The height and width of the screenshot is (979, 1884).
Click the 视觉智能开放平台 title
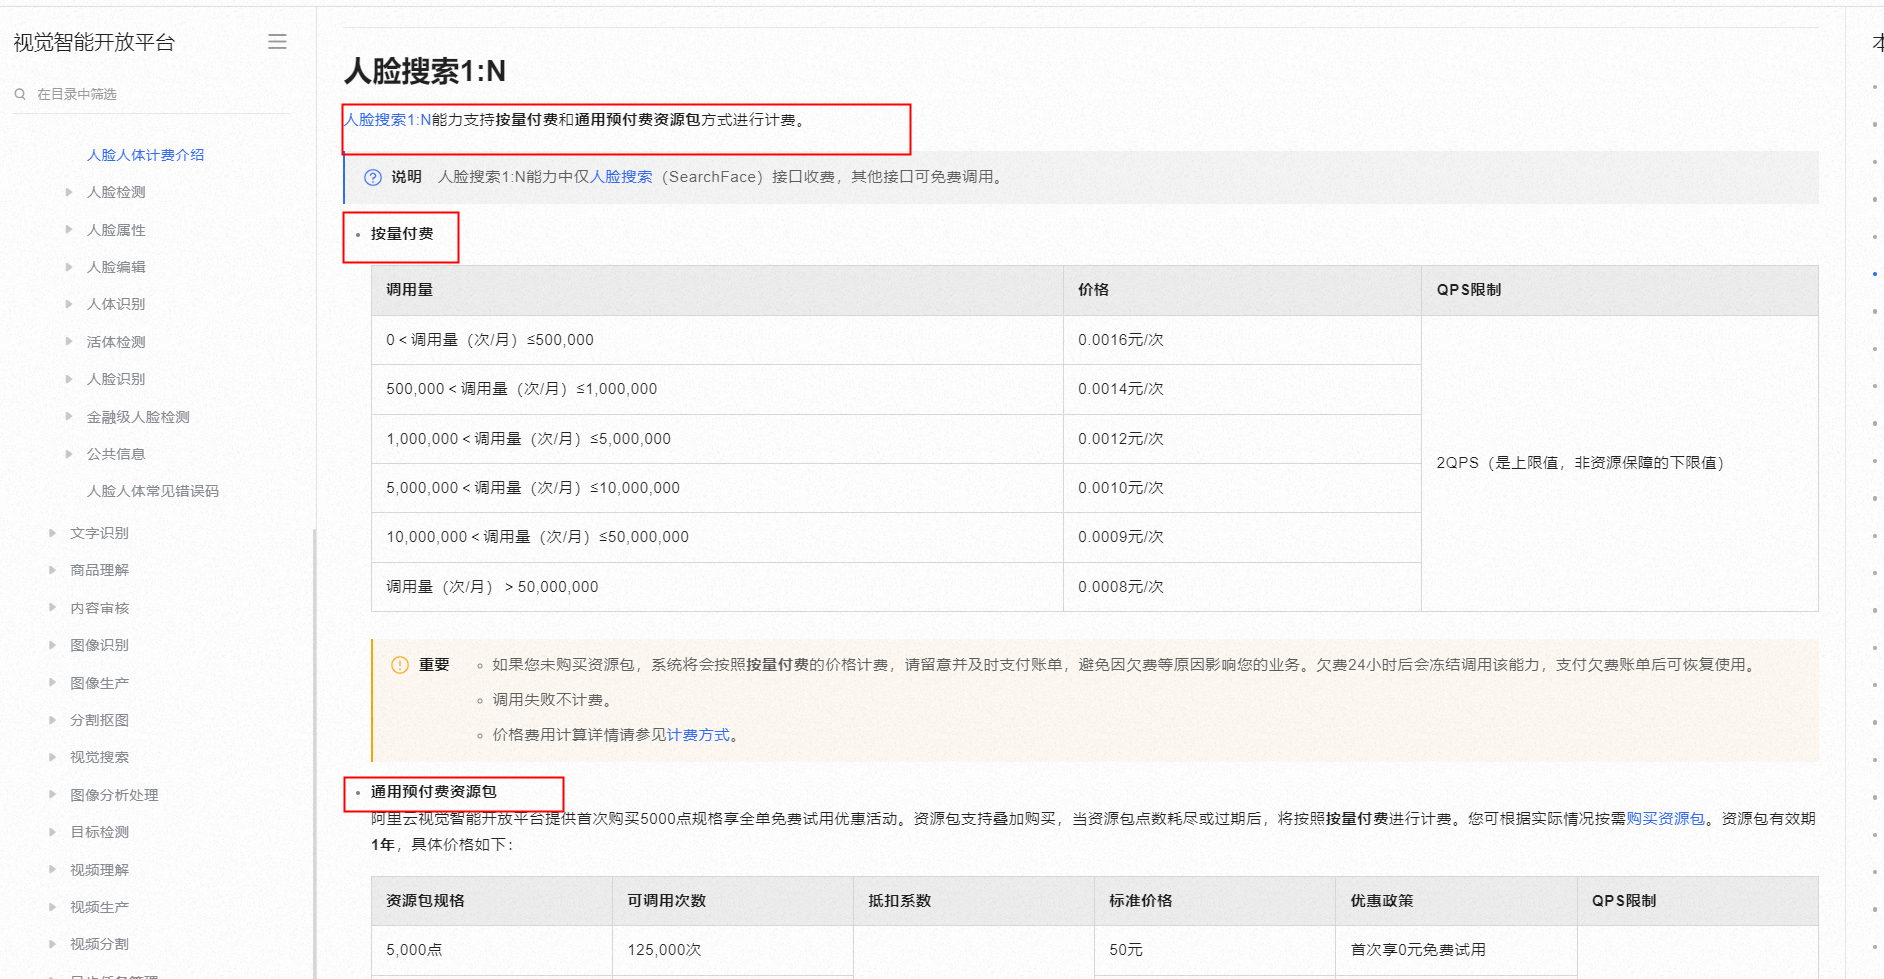[x=94, y=42]
